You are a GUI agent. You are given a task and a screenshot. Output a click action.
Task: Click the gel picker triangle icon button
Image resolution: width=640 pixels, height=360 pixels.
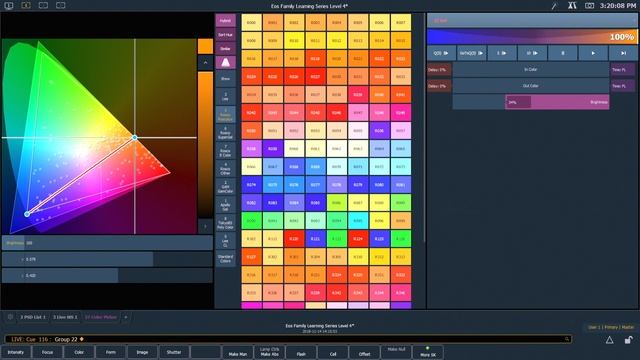pyautogui.click(x=225, y=62)
